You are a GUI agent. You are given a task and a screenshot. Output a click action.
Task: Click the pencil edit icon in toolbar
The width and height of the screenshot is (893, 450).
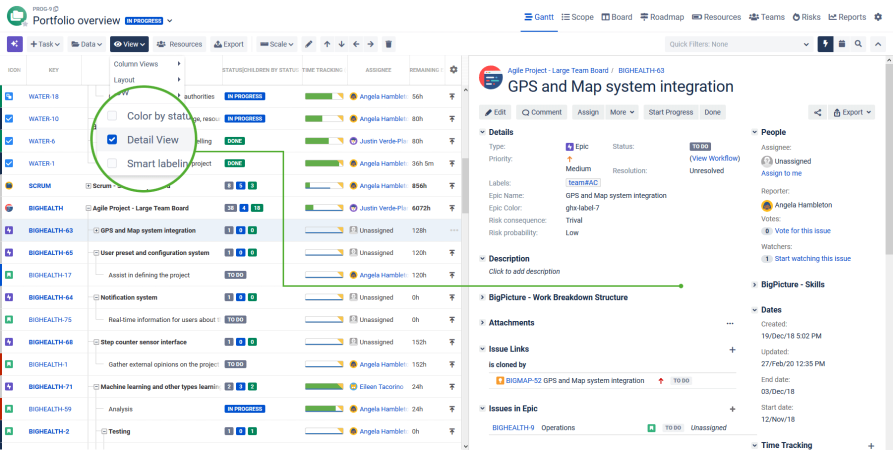(x=309, y=44)
